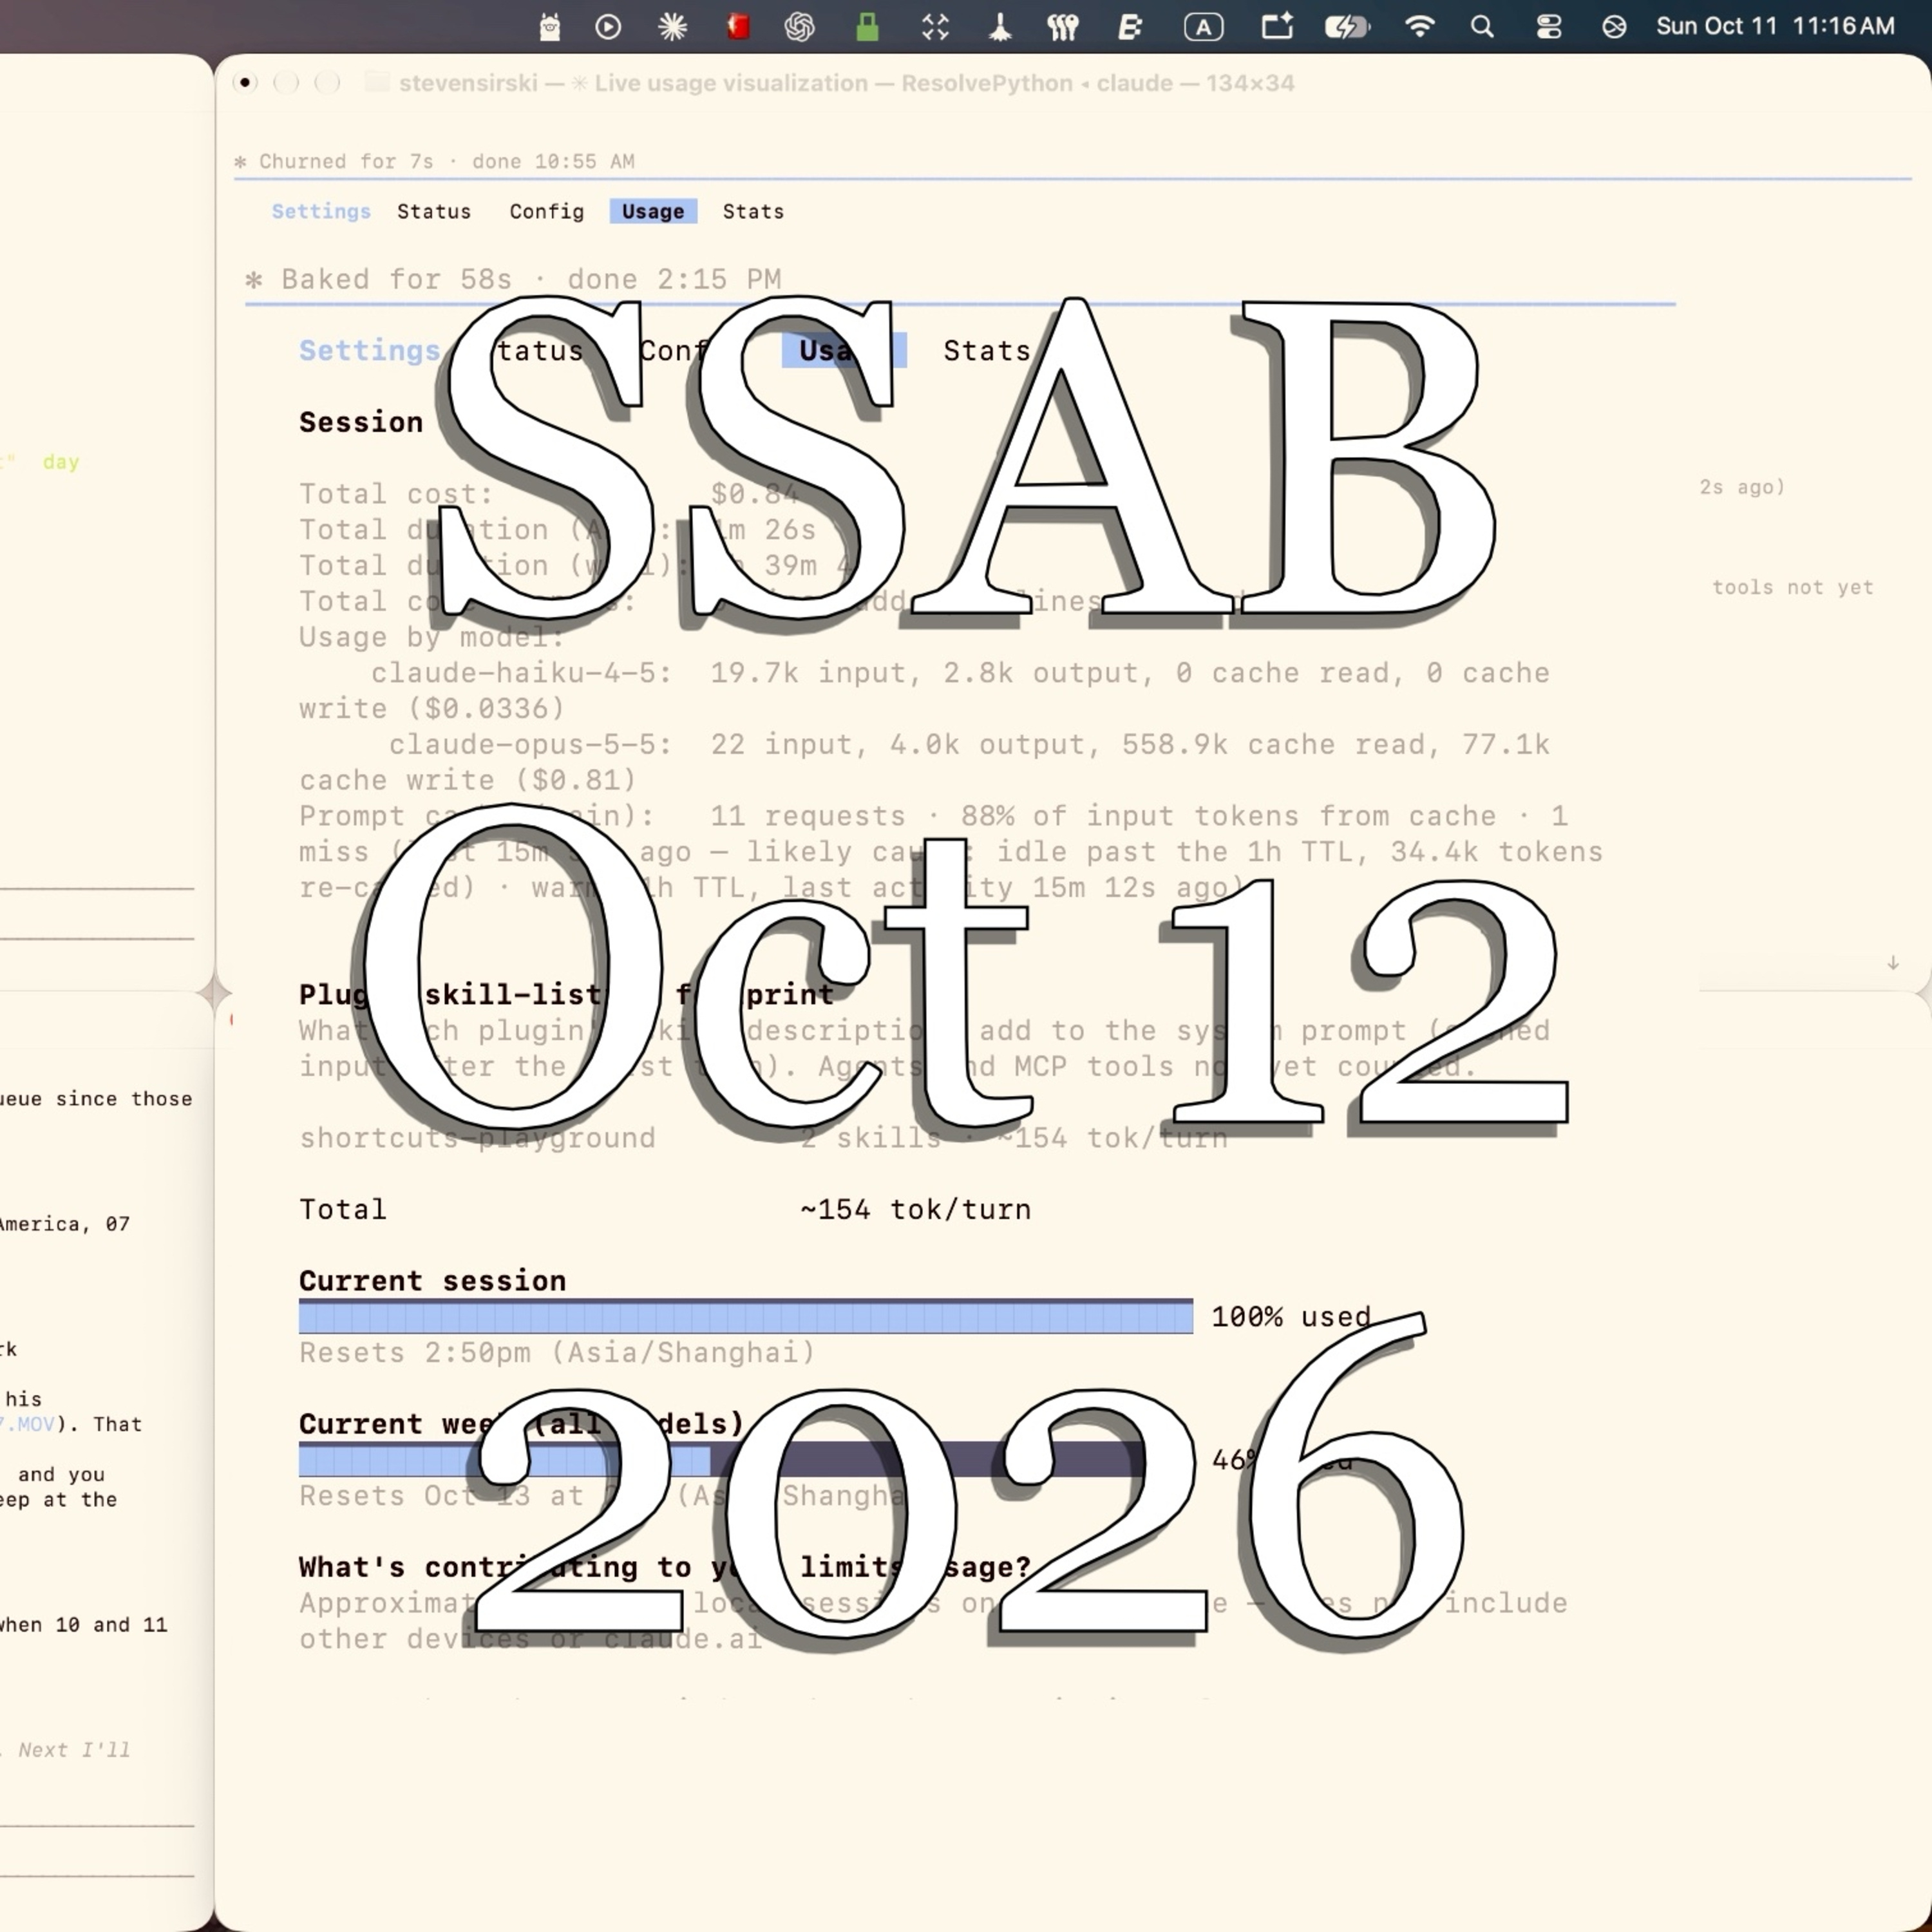Click the square-with-sparkle menu bar icon
The width and height of the screenshot is (1932, 1932).
click(x=1277, y=26)
